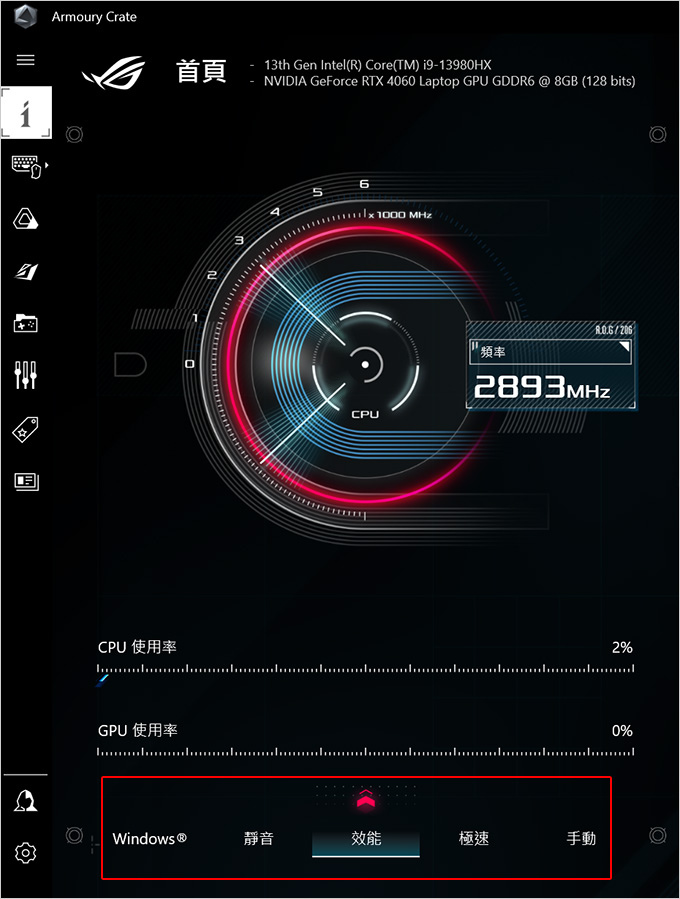
Task: Select the 靜音 silent mode
Action: 259,839
